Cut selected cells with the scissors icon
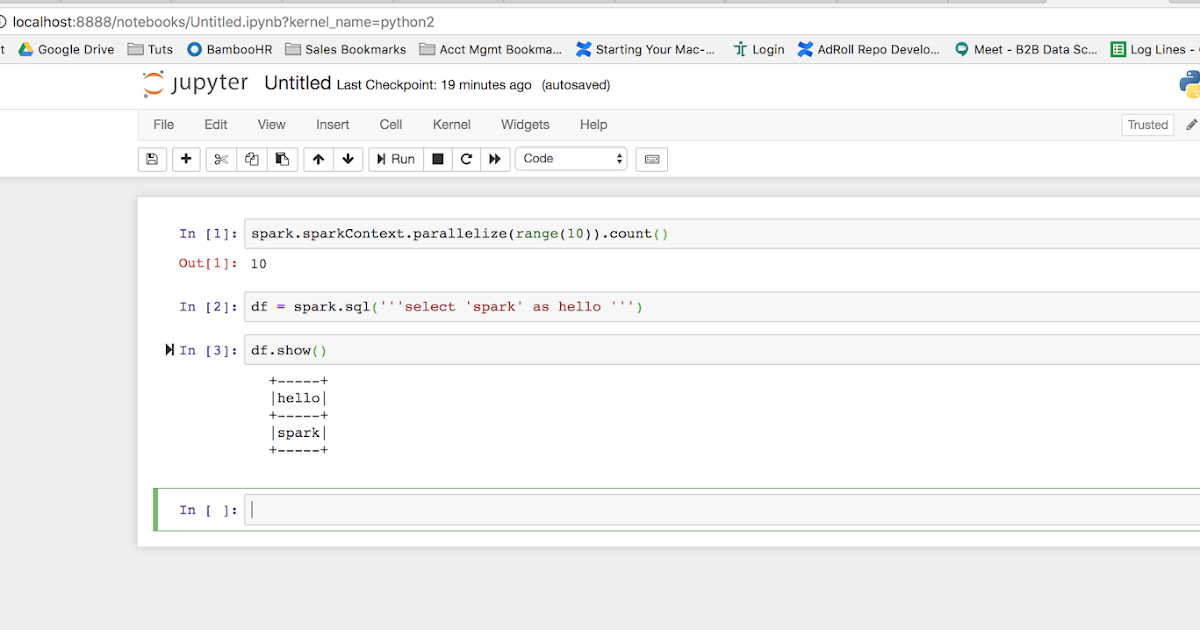The width and height of the screenshot is (1200, 630). [221, 159]
